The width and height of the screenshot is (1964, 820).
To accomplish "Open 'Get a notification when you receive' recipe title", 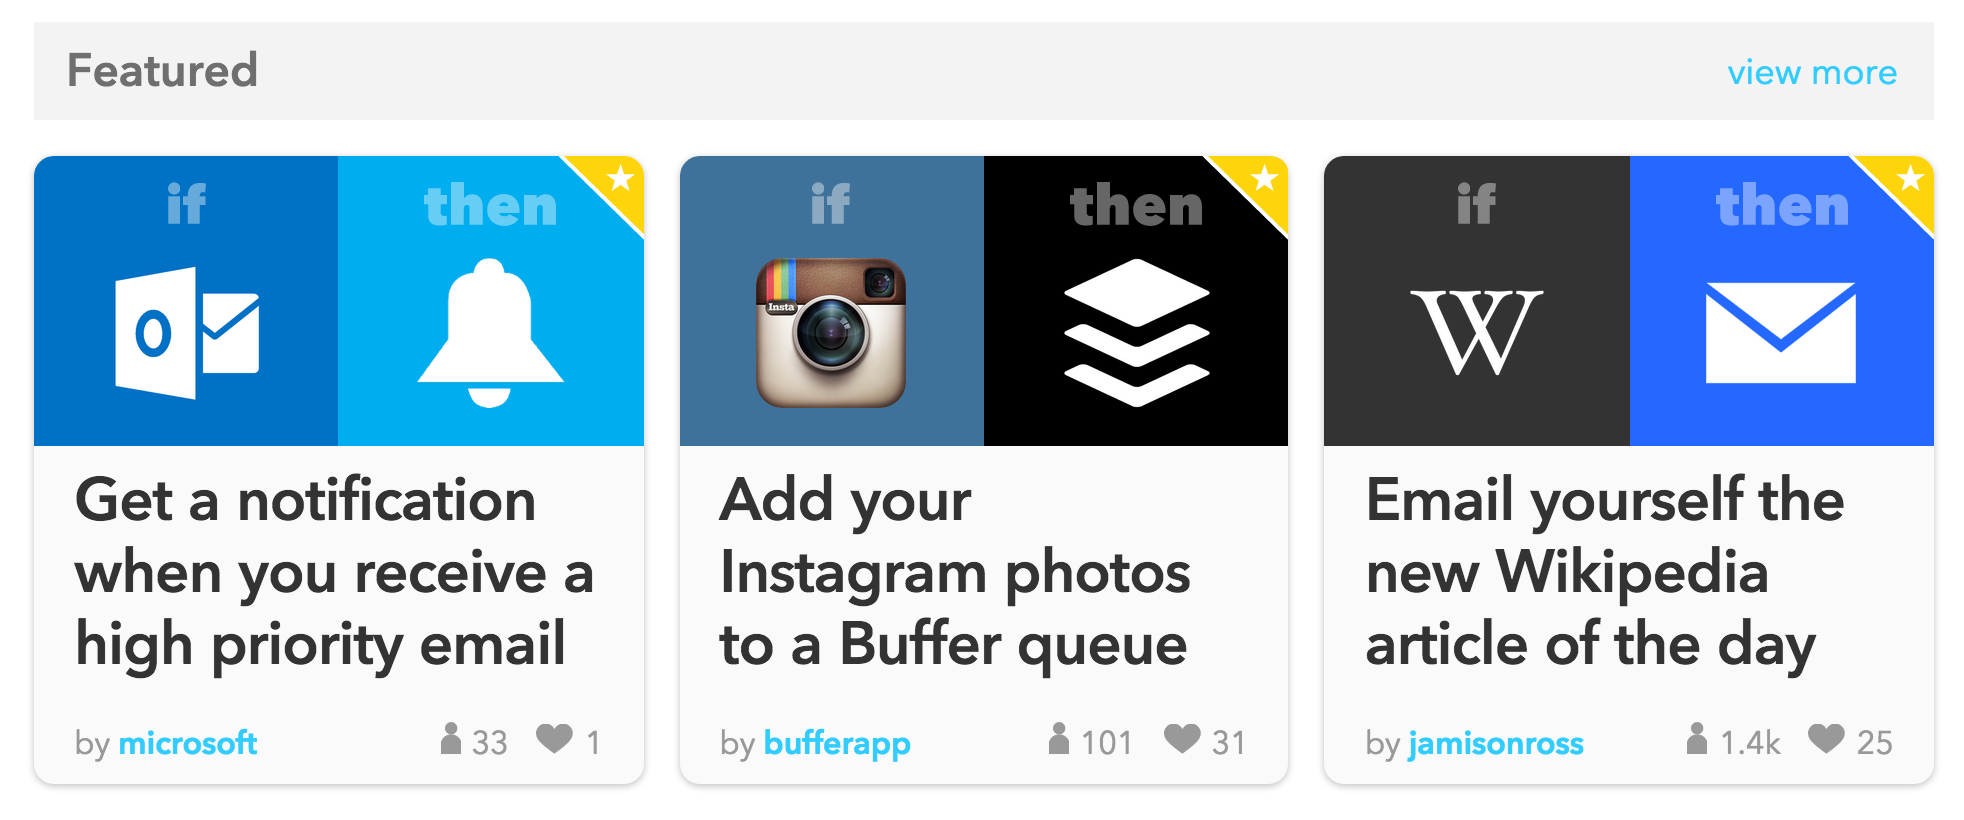I will (x=334, y=572).
